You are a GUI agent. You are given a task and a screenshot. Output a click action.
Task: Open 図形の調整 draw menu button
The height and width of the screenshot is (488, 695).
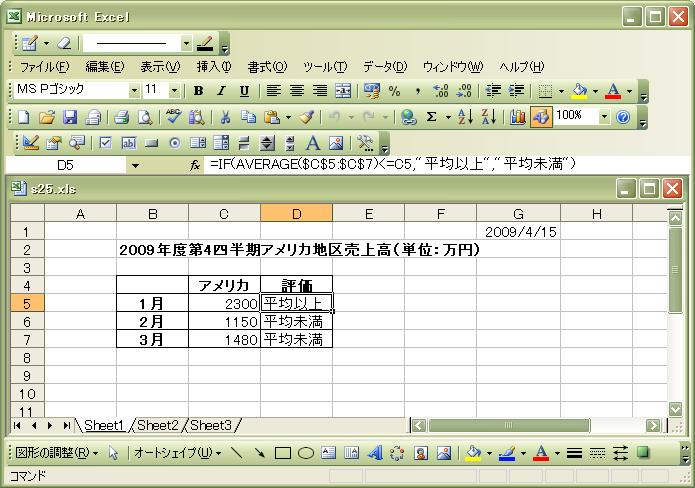(x=56, y=453)
